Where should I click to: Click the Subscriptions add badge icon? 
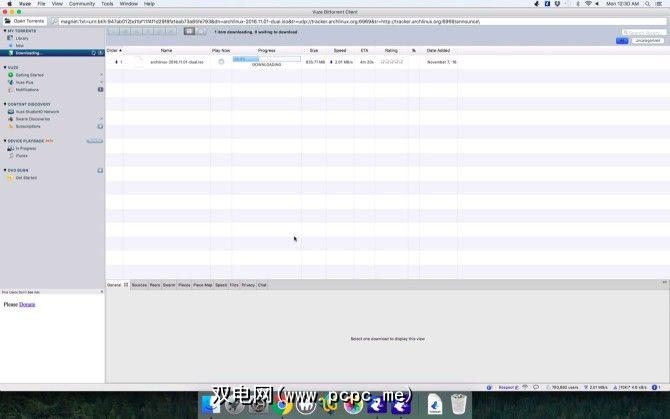(100, 126)
